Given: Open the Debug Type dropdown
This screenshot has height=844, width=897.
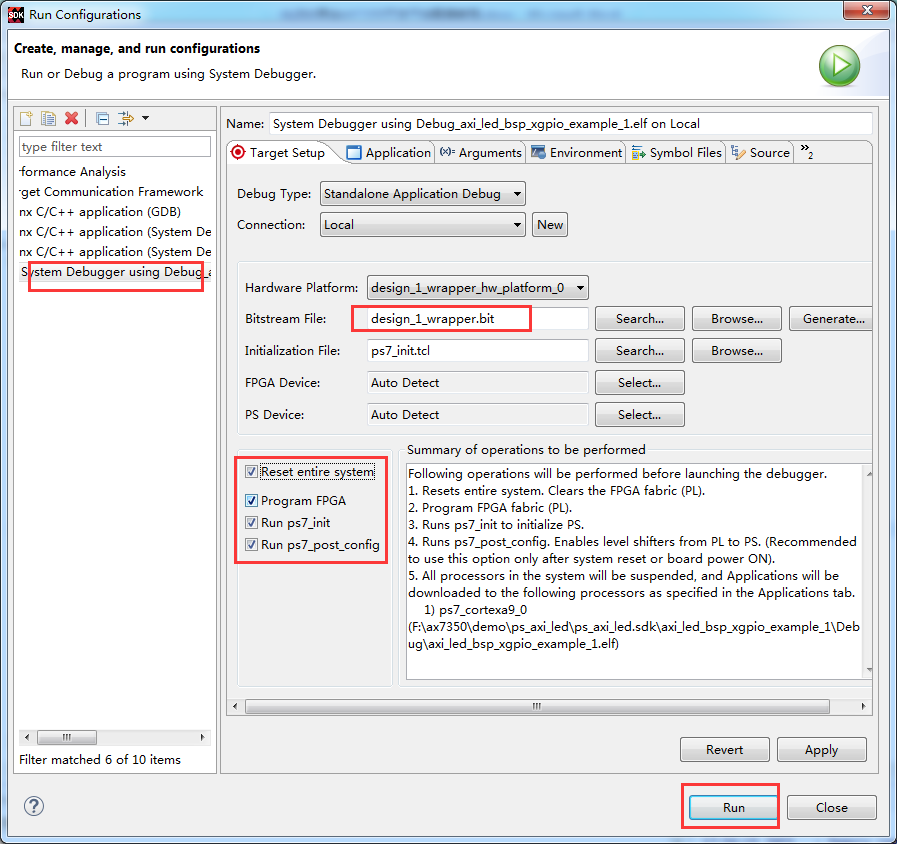Looking at the screenshot, I should click(x=423, y=194).
